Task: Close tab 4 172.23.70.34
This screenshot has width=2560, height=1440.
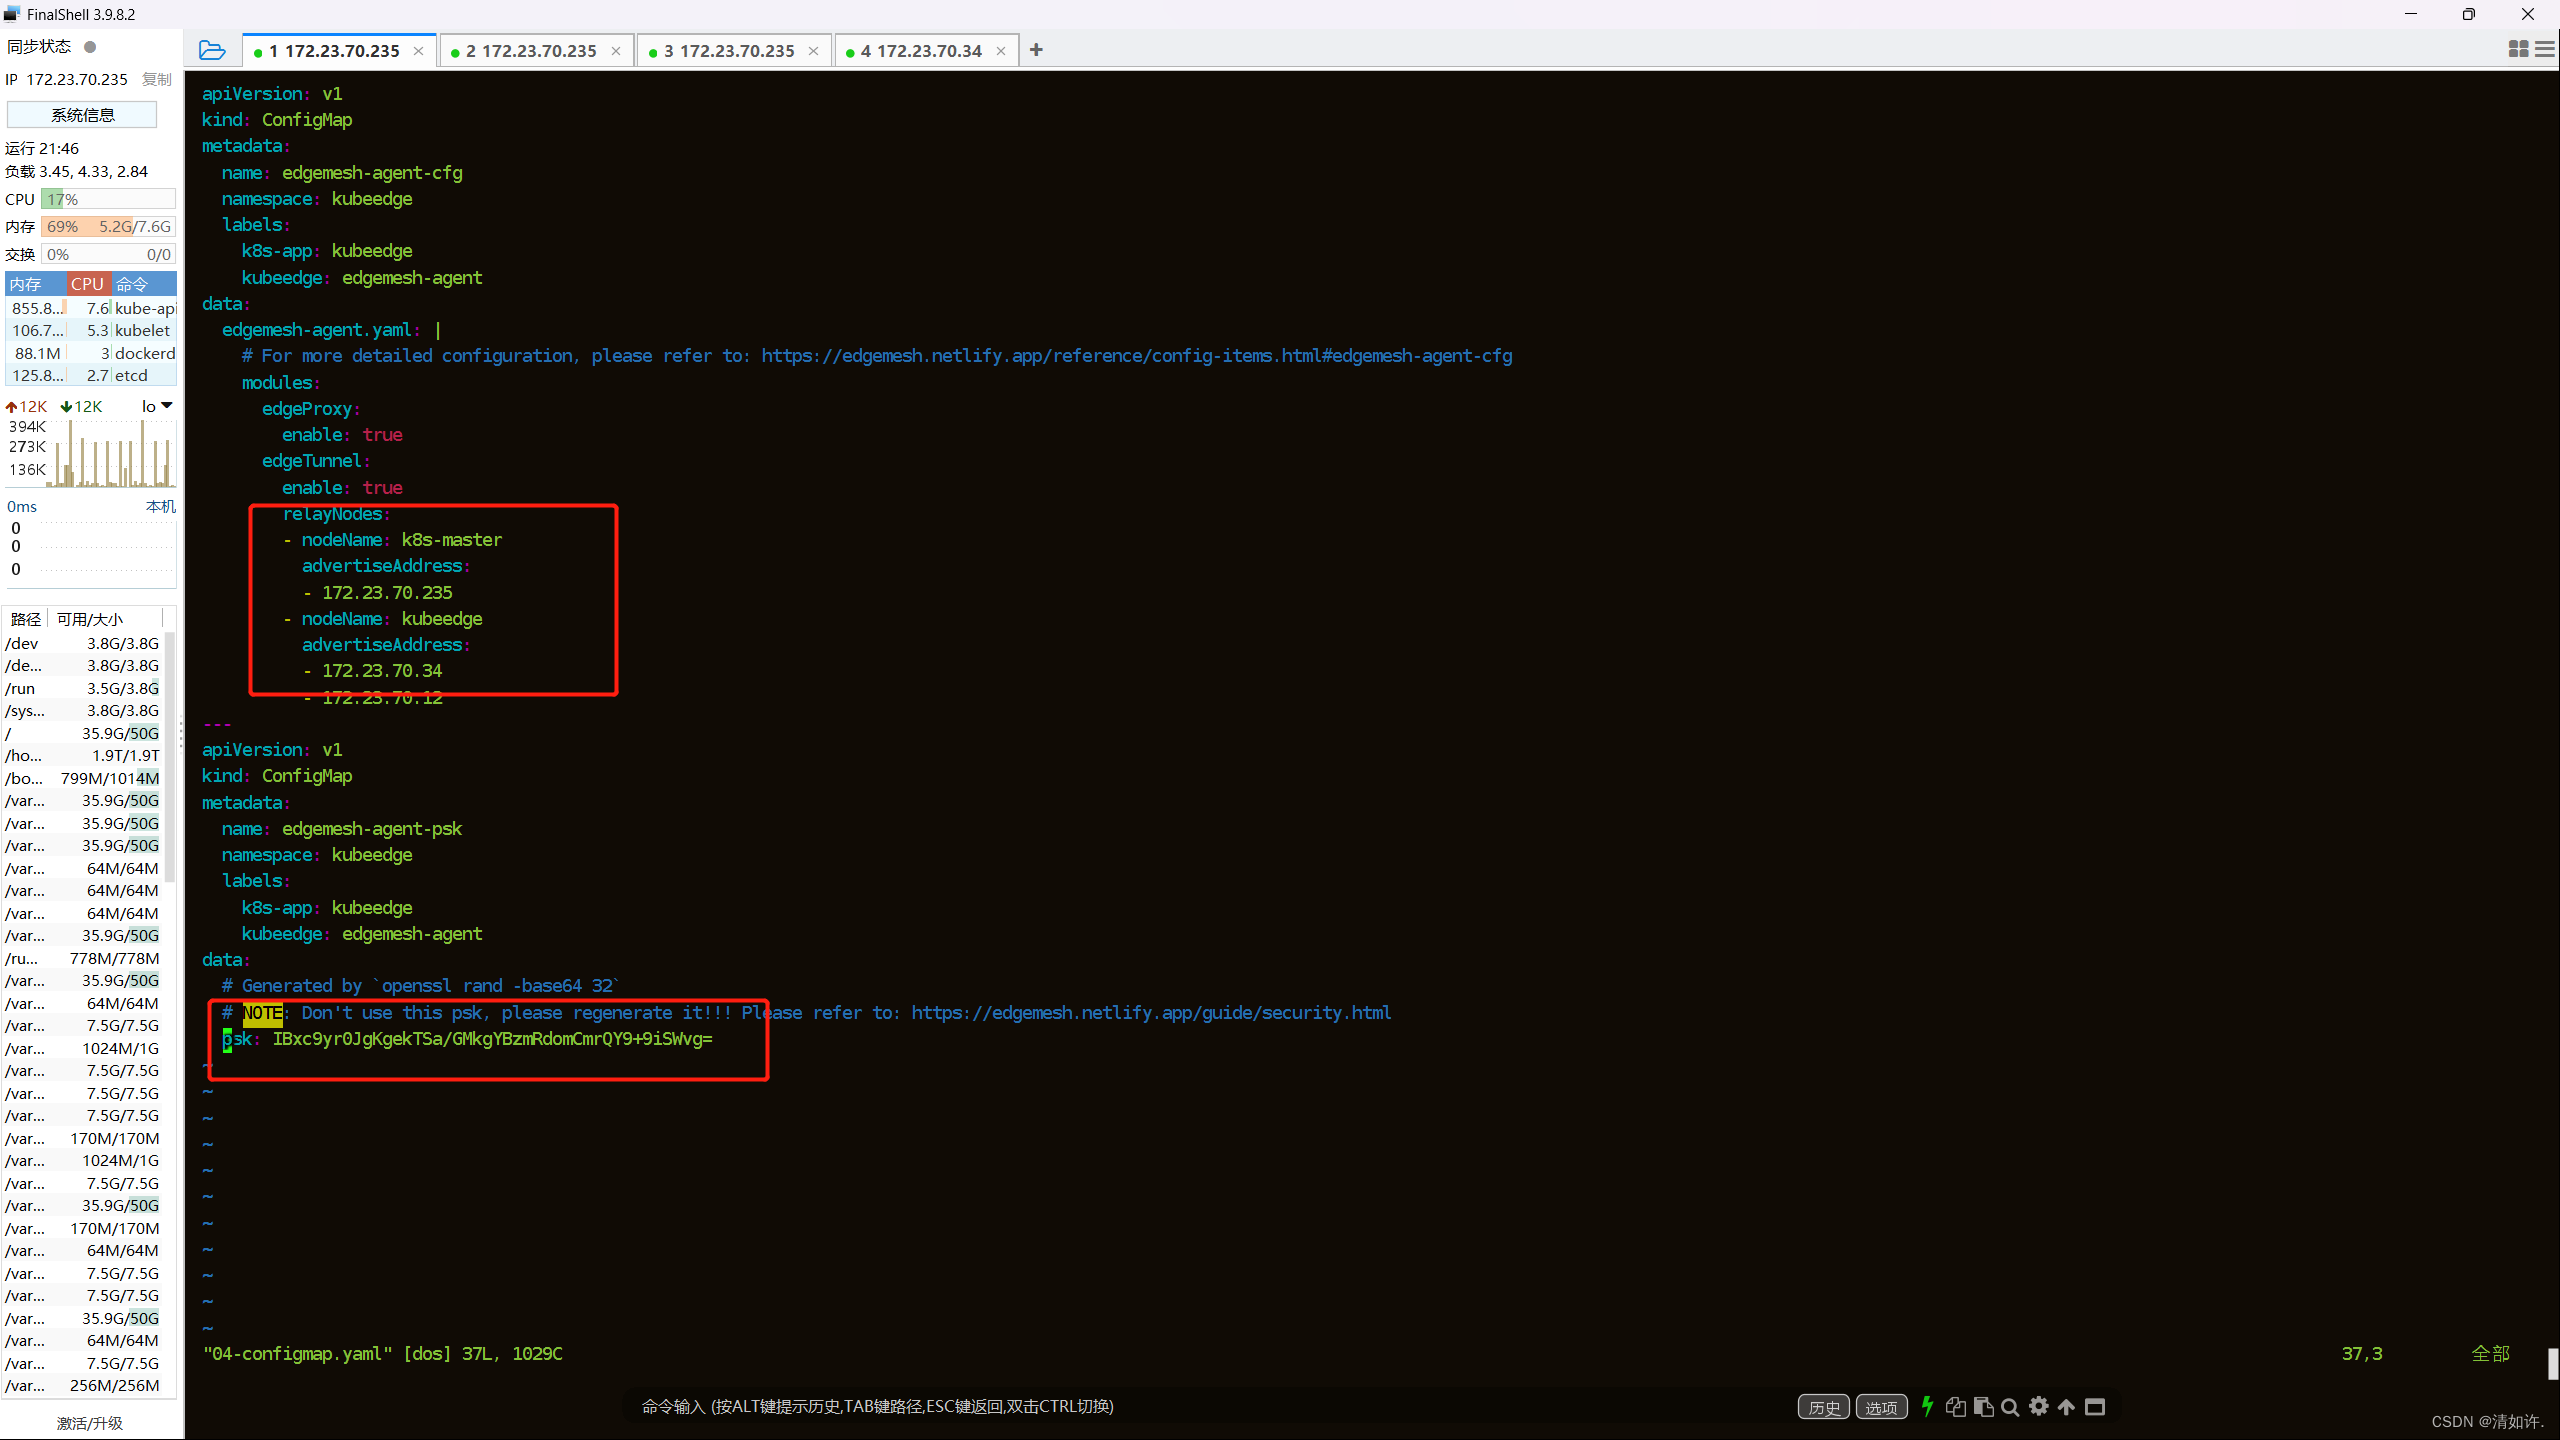Action: [x=1000, y=51]
